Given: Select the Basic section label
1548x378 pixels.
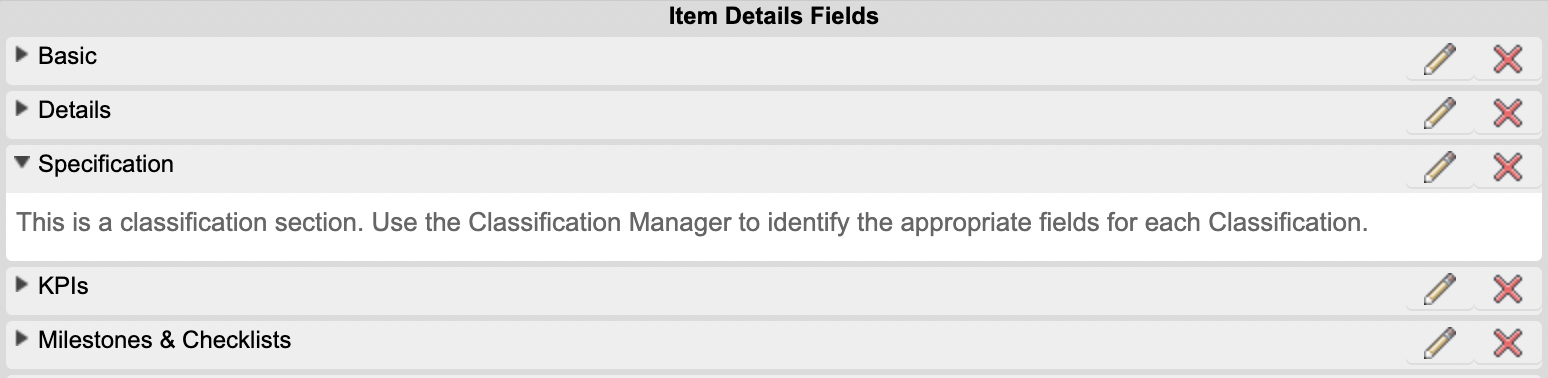Looking at the screenshot, I should tap(68, 56).
